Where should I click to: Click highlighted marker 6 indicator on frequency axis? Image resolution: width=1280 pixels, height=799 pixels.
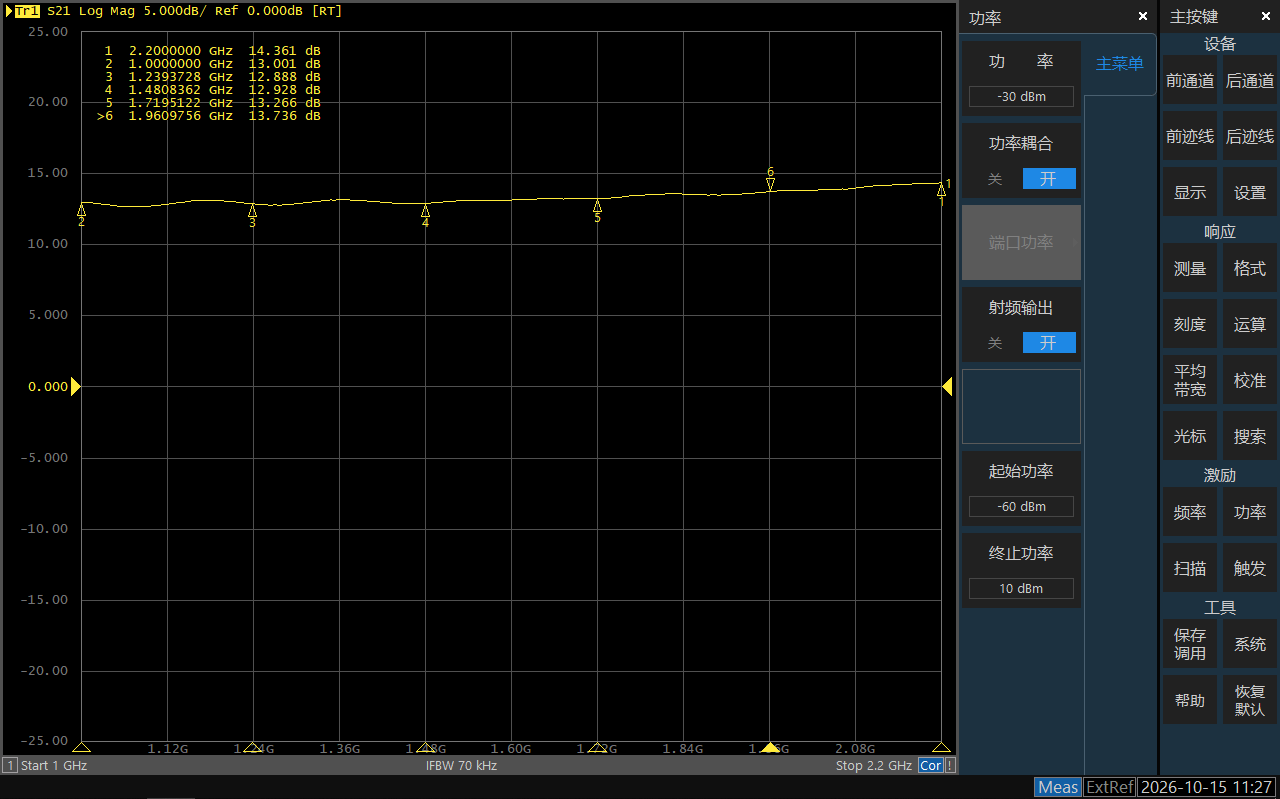tap(769, 747)
